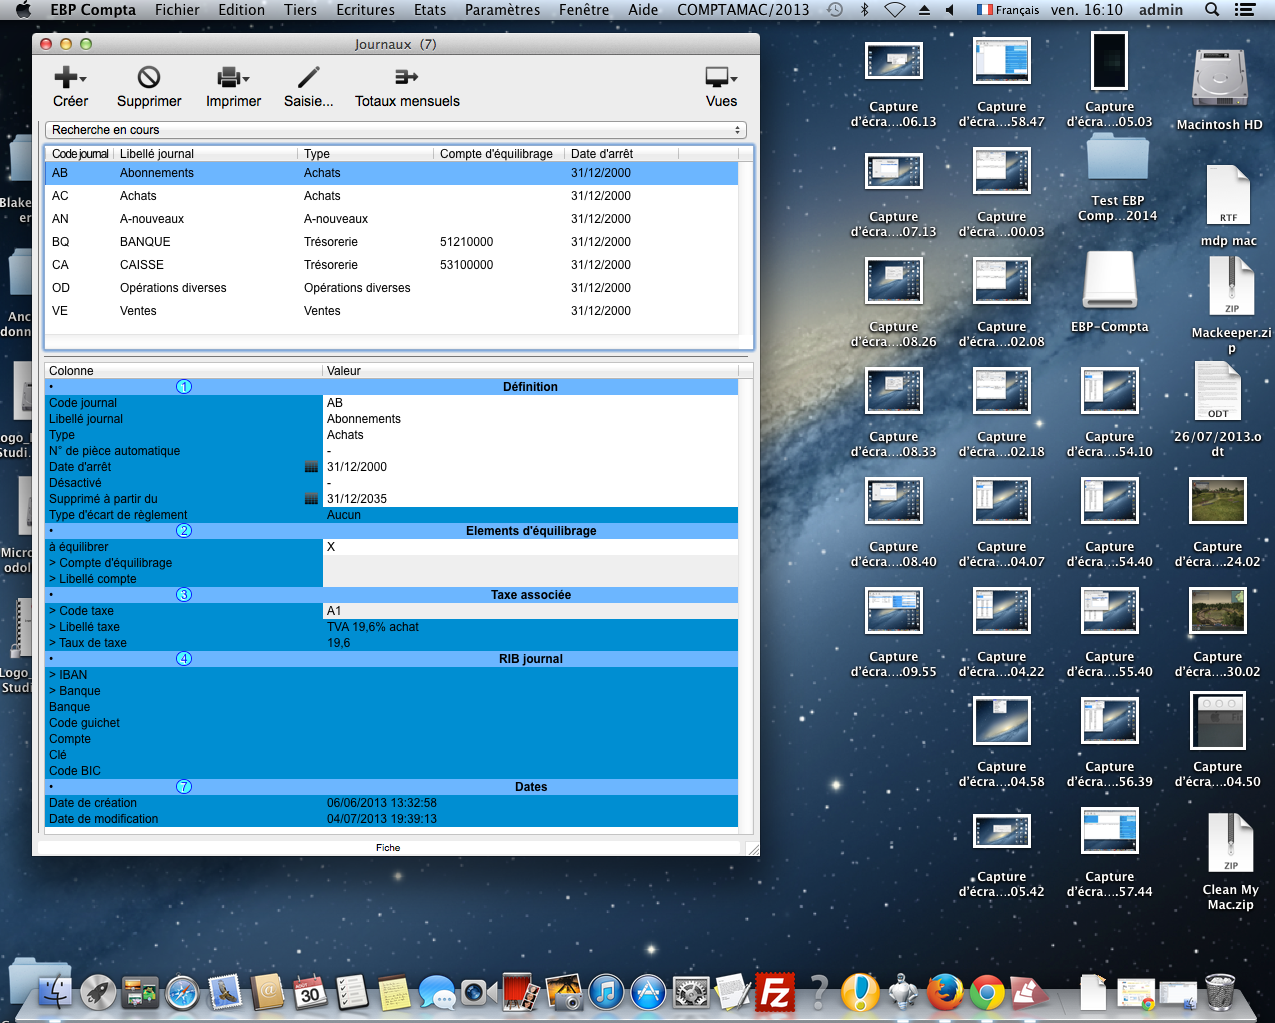The height and width of the screenshot is (1023, 1275).
Task: Click the Bluetooth menu bar icon
Action: click(x=864, y=10)
